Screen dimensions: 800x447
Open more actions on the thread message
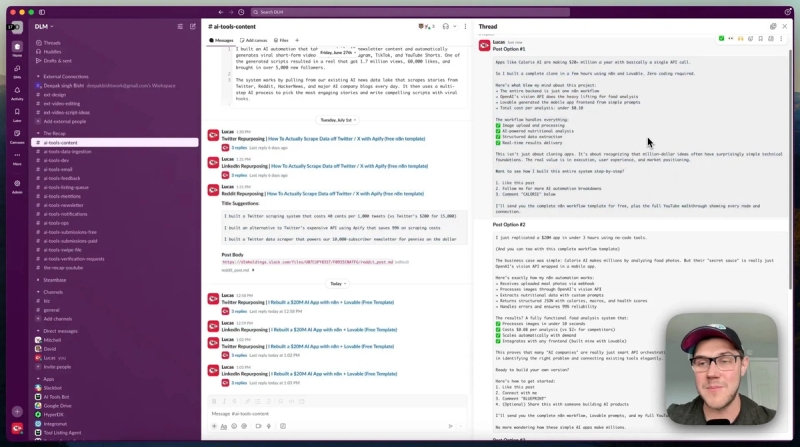pos(781,38)
